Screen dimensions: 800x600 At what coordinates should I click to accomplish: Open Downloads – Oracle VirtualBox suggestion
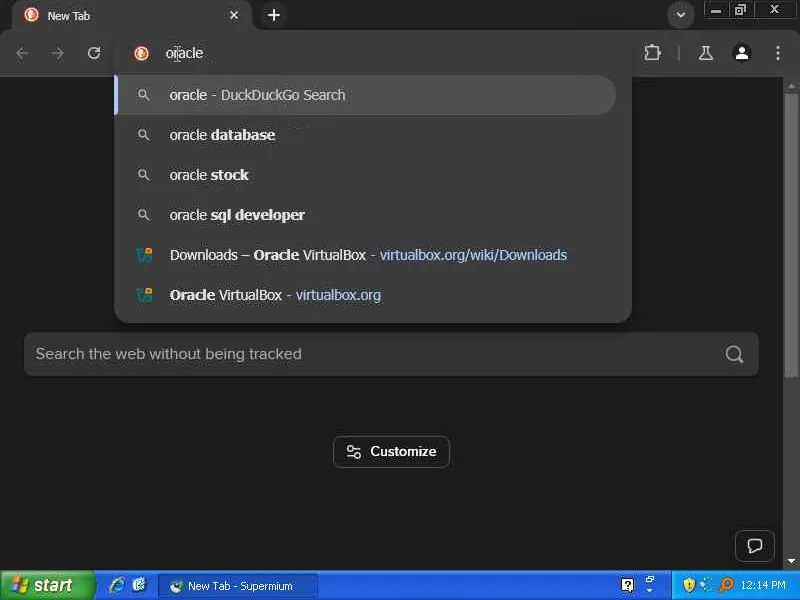pos(365,255)
